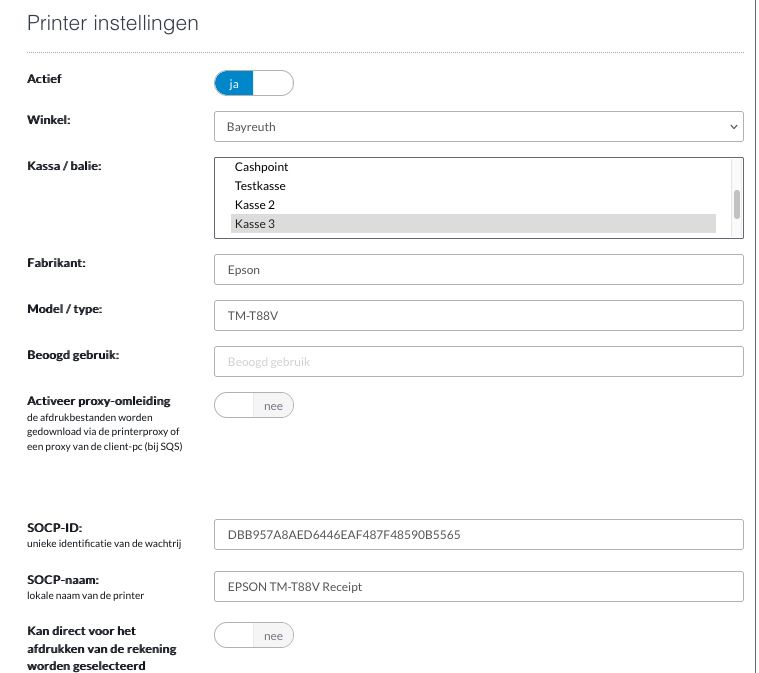
Task: Click the Printer instellingen heading
Action: click(113, 23)
